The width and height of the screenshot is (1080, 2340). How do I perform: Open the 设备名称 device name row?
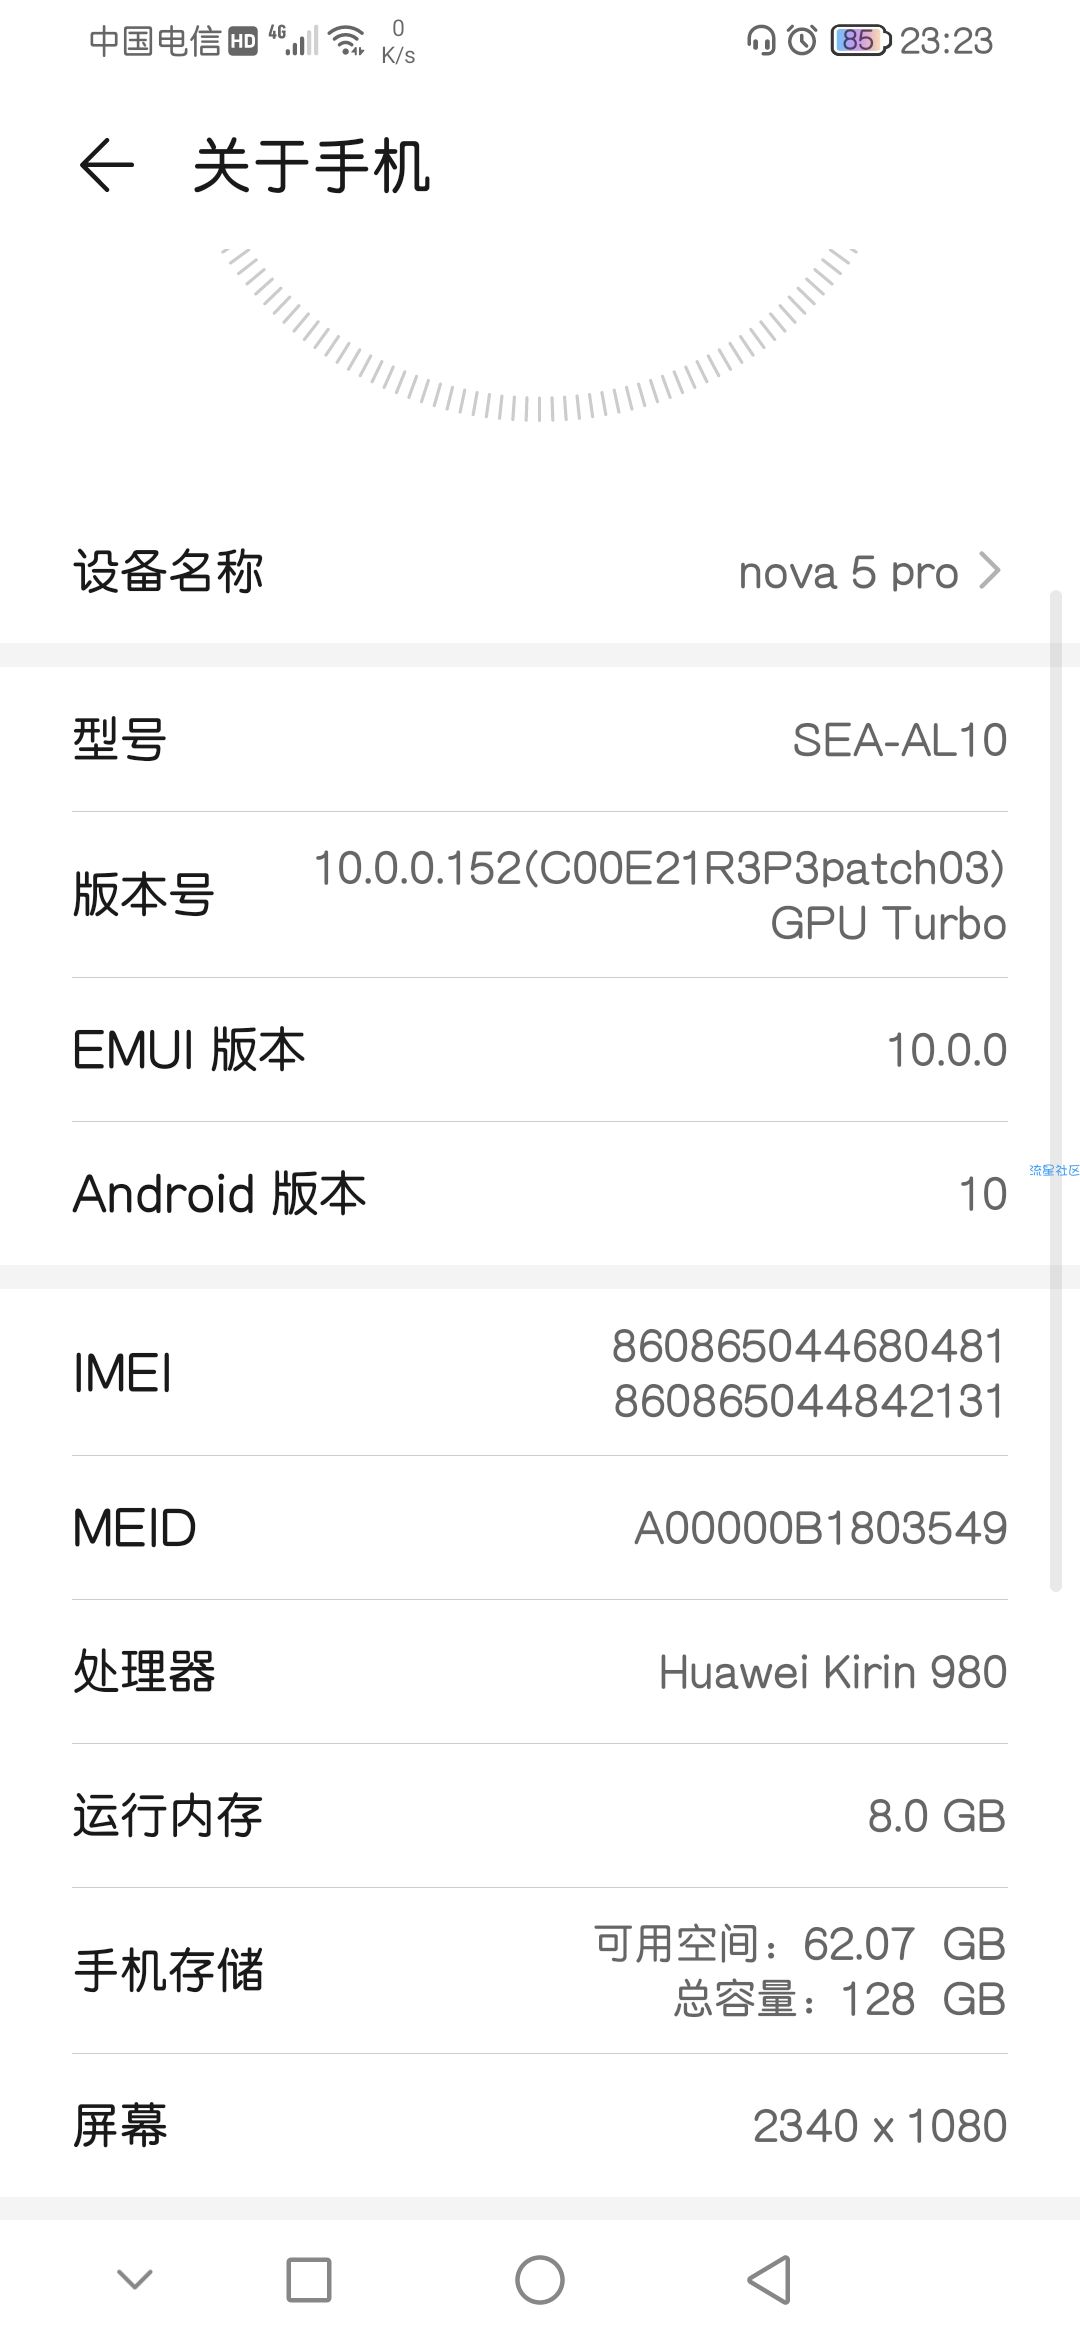click(x=540, y=571)
